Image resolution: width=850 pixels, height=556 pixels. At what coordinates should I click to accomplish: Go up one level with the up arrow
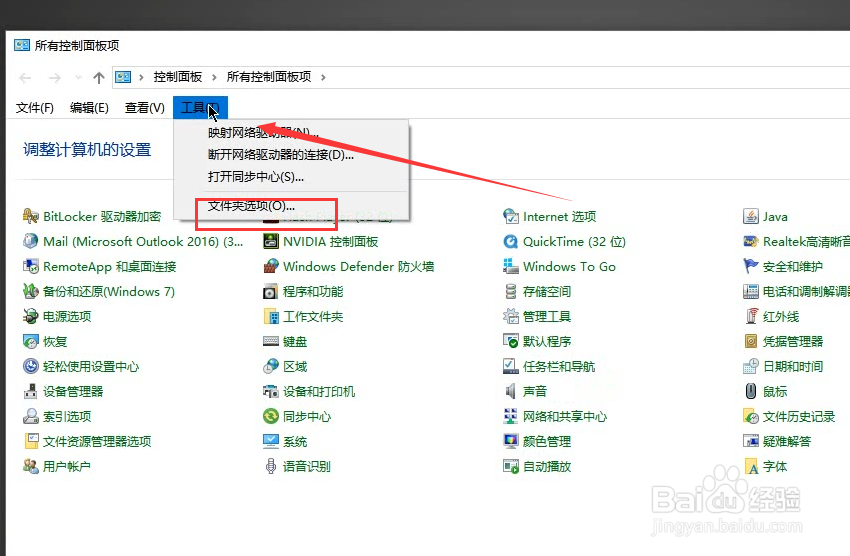pyautogui.click(x=99, y=78)
